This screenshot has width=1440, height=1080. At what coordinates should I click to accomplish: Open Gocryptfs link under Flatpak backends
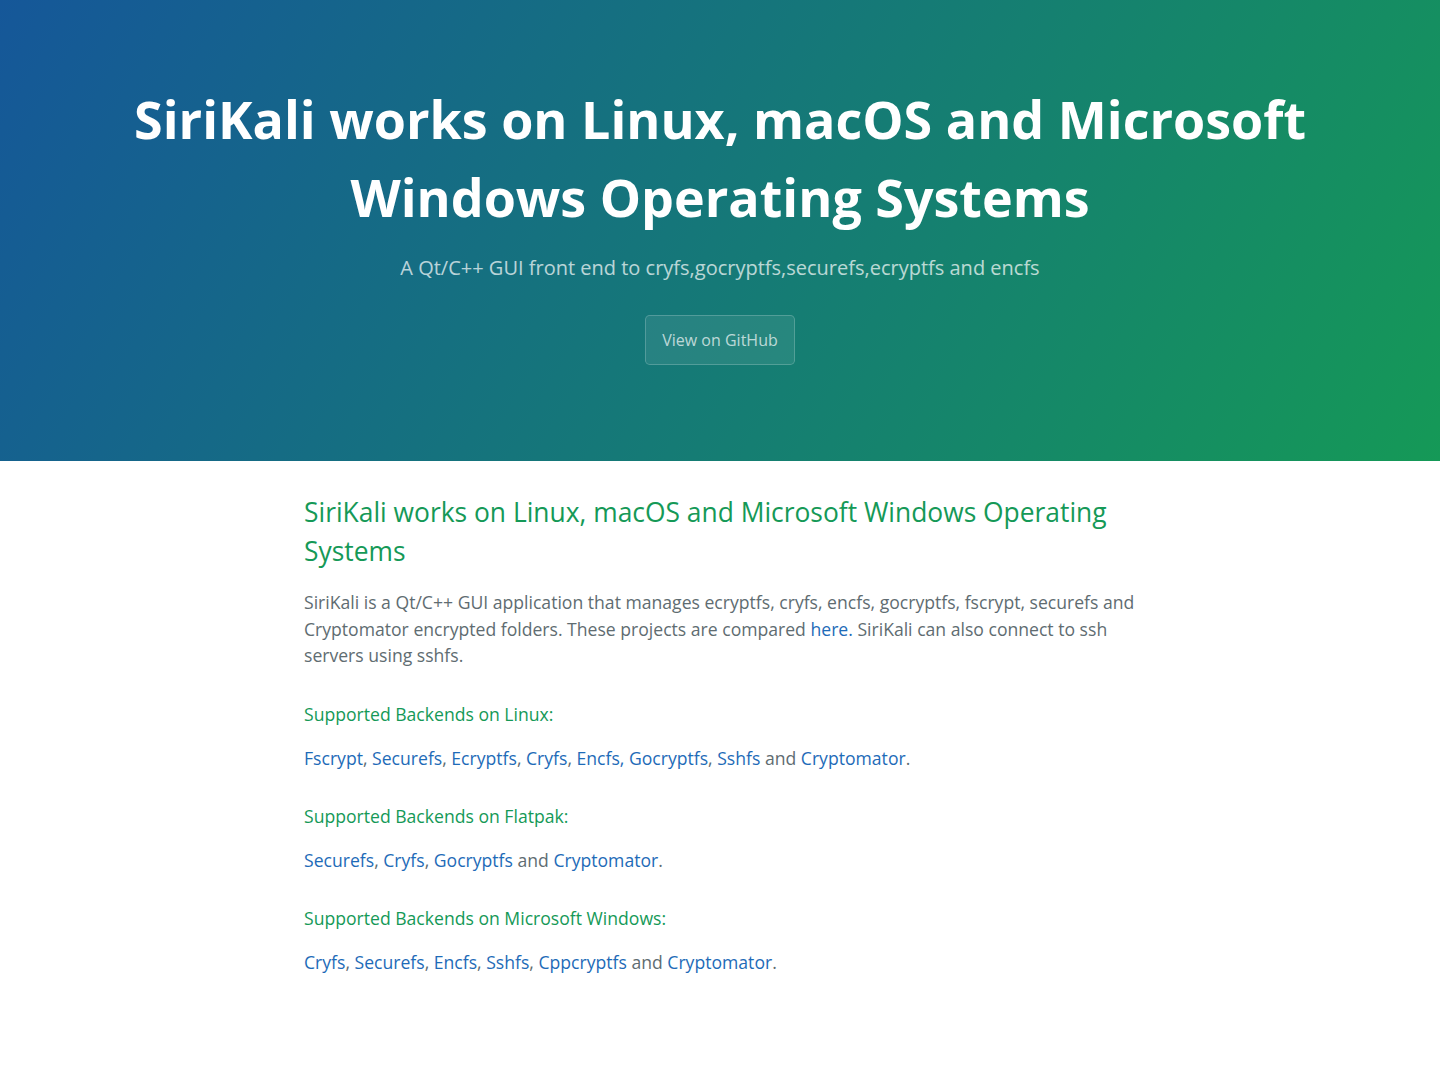(x=473, y=861)
